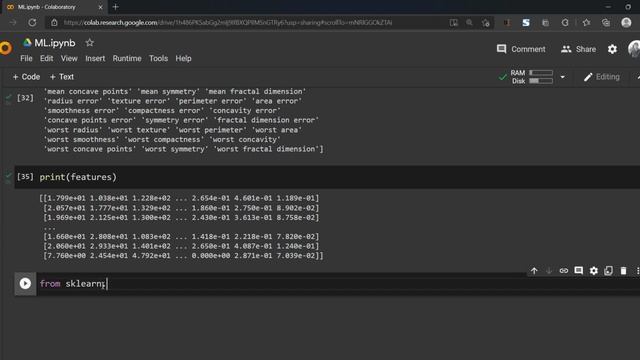
Task: Expand the RAM/Disk runtime dropdown arrow
Action: [x=562, y=77]
